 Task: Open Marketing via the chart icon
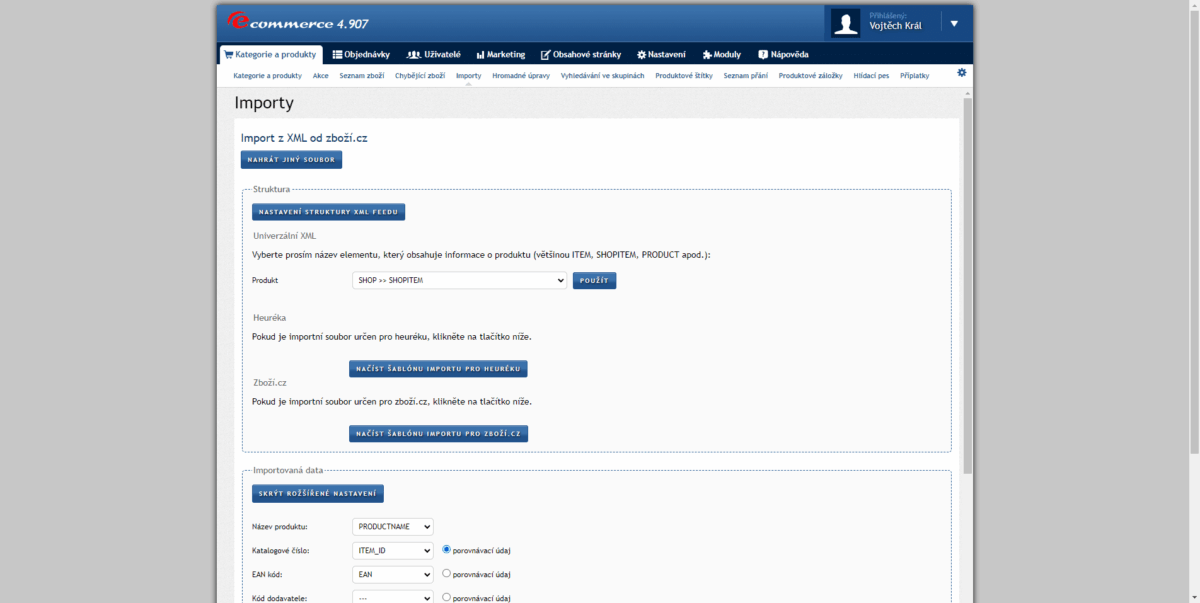coord(479,55)
